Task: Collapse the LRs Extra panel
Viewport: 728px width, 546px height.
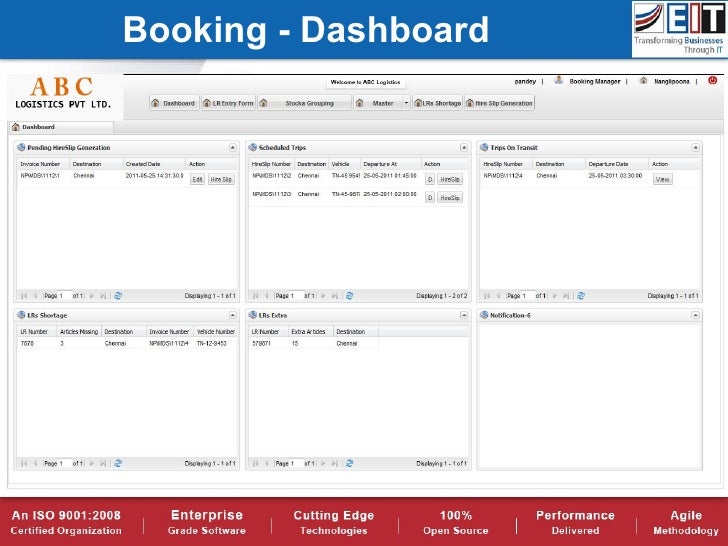Action: point(463,315)
